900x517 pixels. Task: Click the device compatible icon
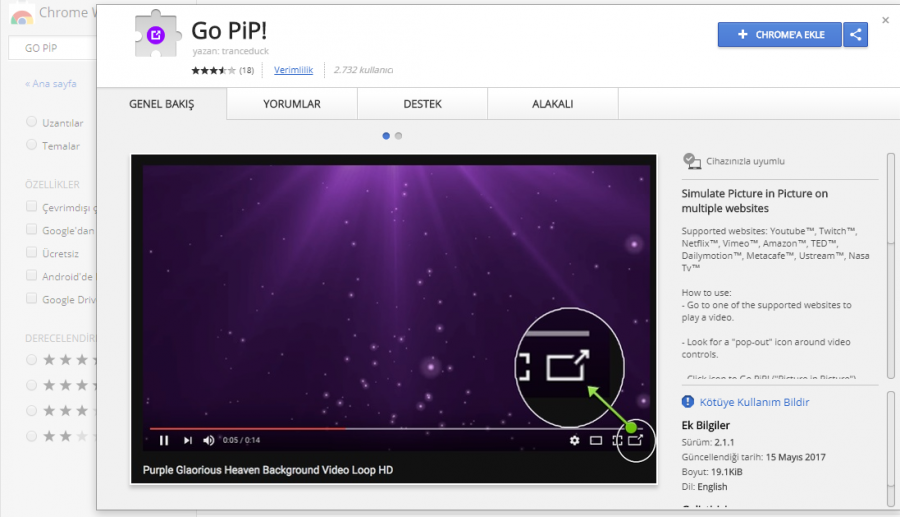click(692, 161)
